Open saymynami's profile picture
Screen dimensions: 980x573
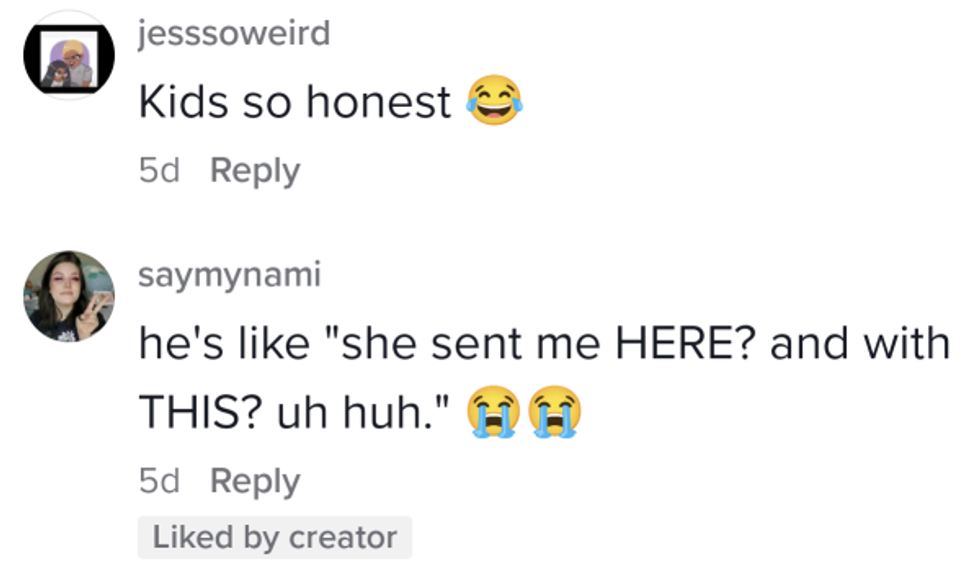click(69, 296)
